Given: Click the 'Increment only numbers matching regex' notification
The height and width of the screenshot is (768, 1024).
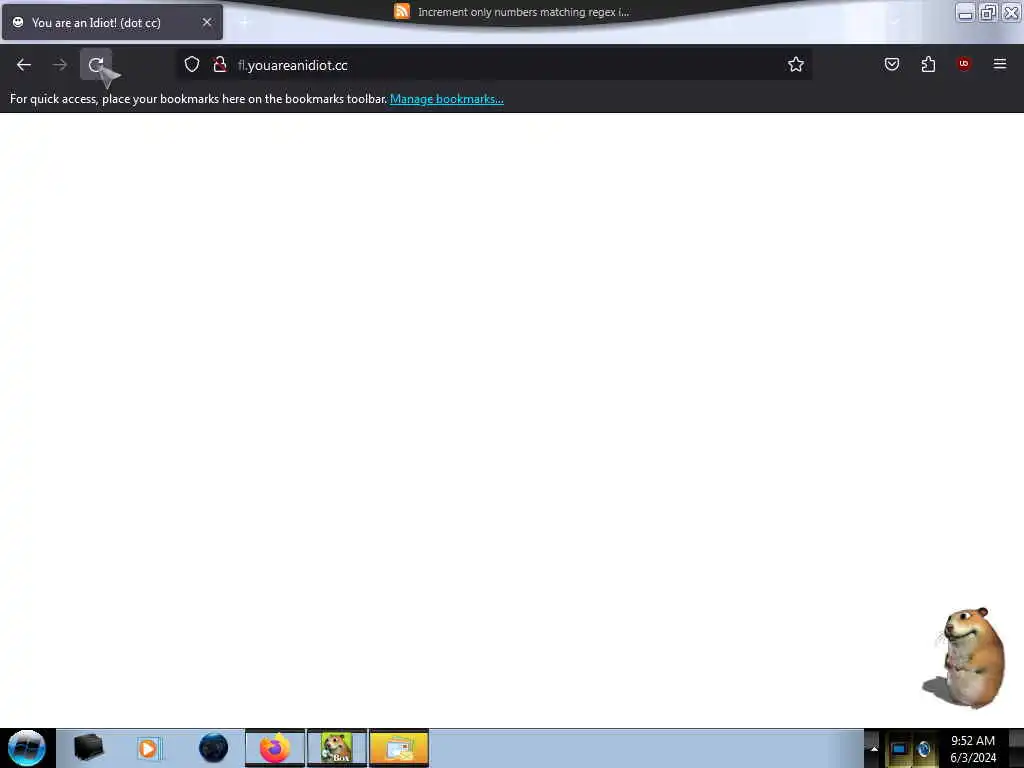Looking at the screenshot, I should point(523,12).
